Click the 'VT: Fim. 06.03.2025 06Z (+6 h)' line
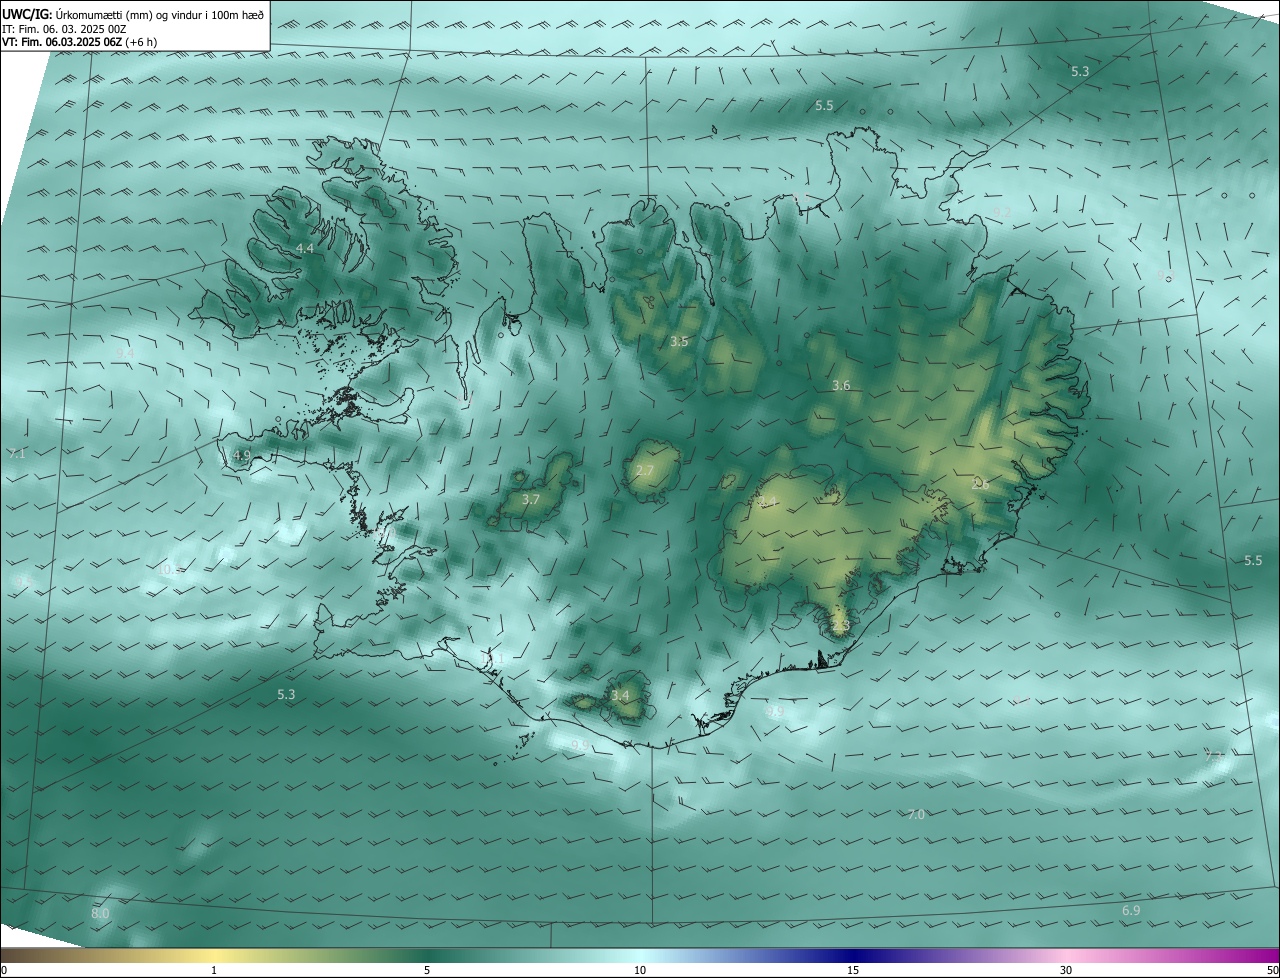This screenshot has width=1280, height=978. point(79,42)
